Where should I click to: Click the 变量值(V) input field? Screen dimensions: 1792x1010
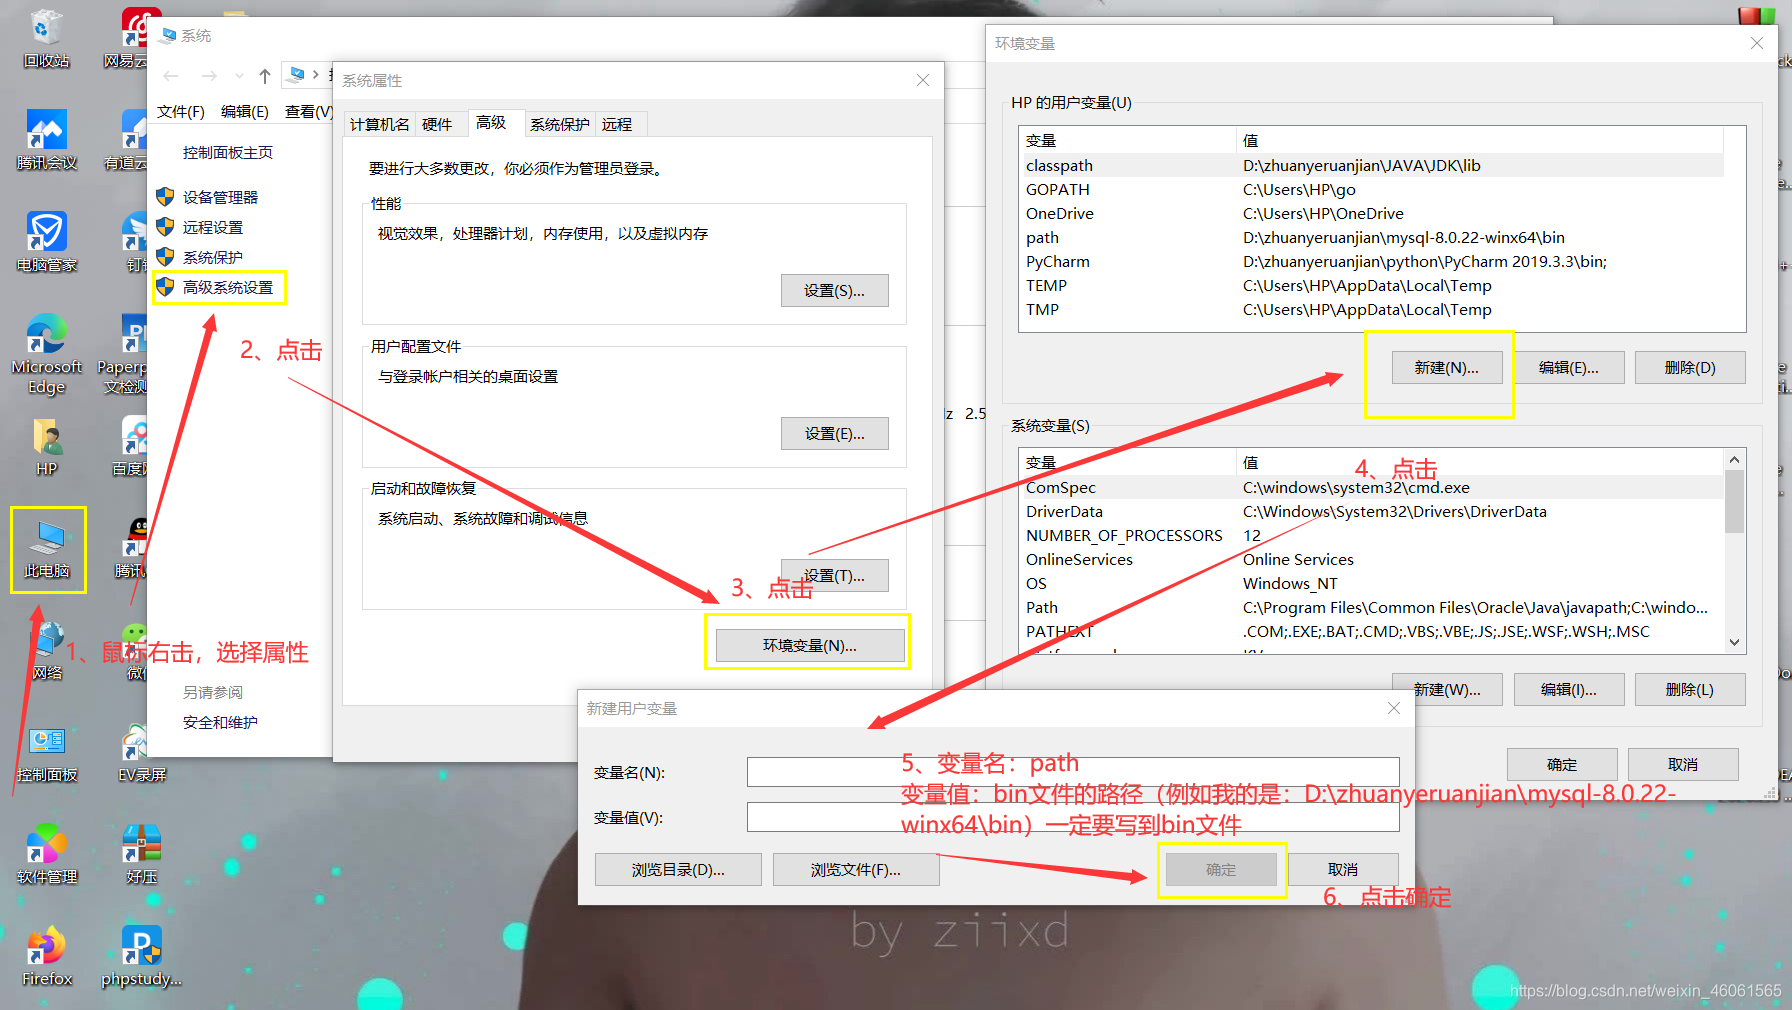(1073, 817)
